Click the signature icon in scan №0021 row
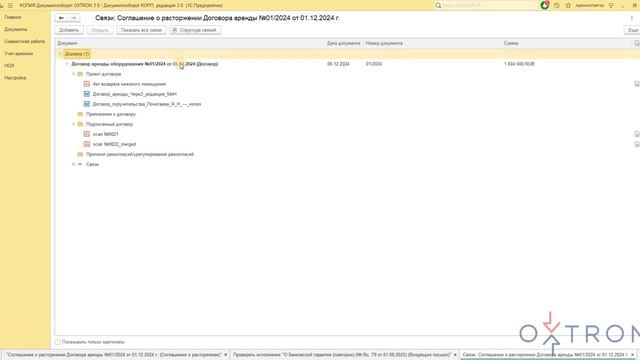Image resolution: width=640 pixels, height=360 pixels. point(637,134)
